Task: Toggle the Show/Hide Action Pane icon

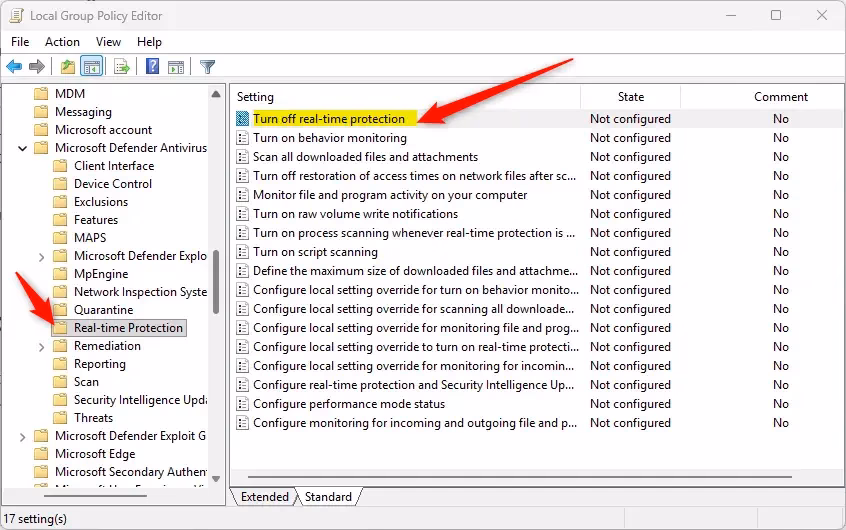Action: 176,67
